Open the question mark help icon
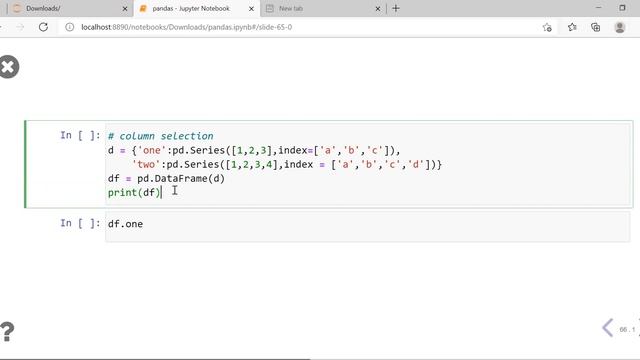640x360 pixels. pos(7,331)
